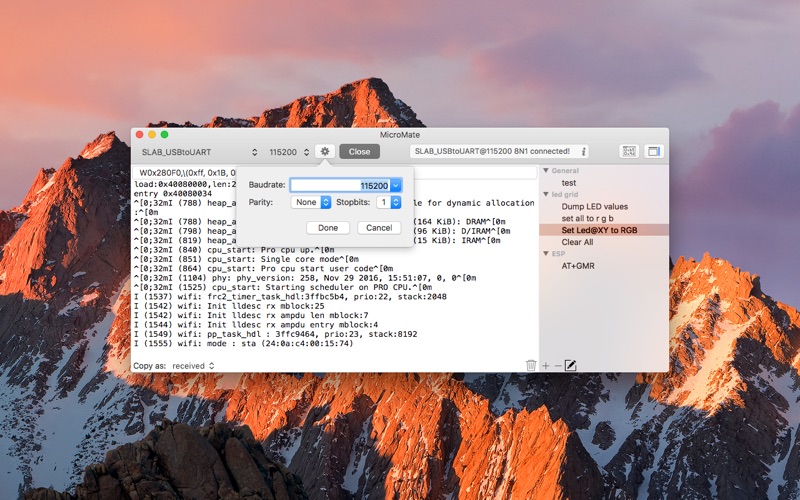Viewport: 800px width, 500px height.
Task: Click log line 'cpu_start: Starting scheduler on PRO CPU'
Action: pos(283,287)
